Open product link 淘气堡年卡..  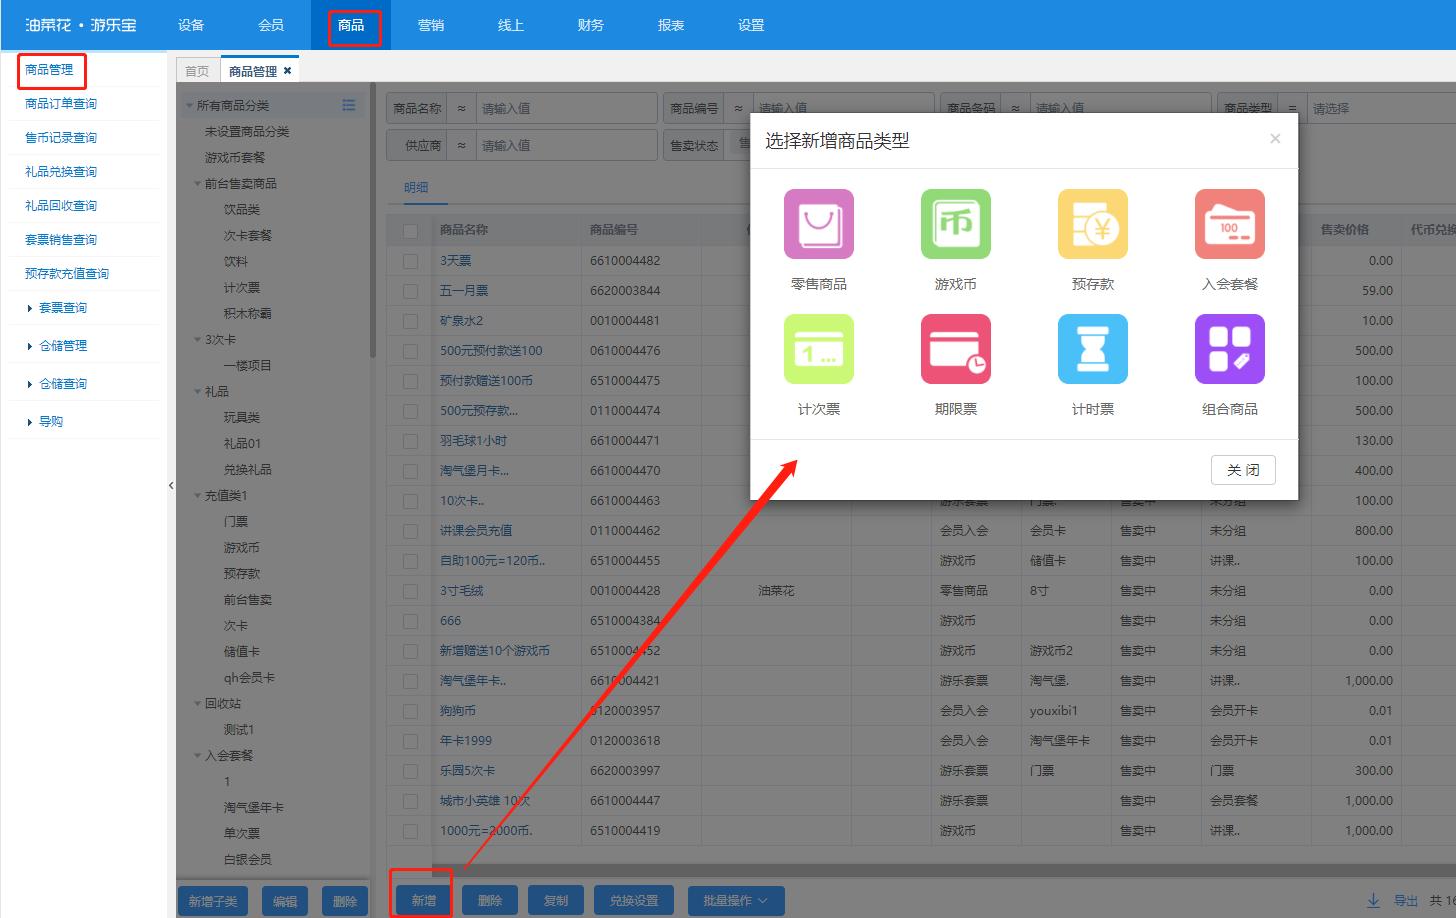click(x=473, y=681)
